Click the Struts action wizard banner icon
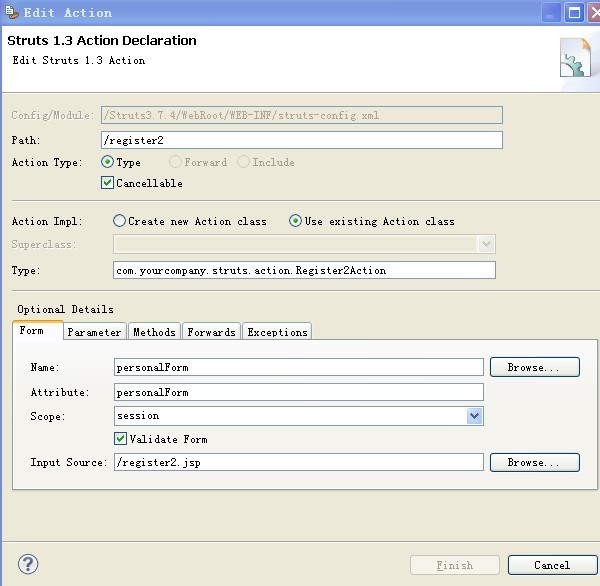Viewport: 600px width, 586px height. tap(575, 57)
